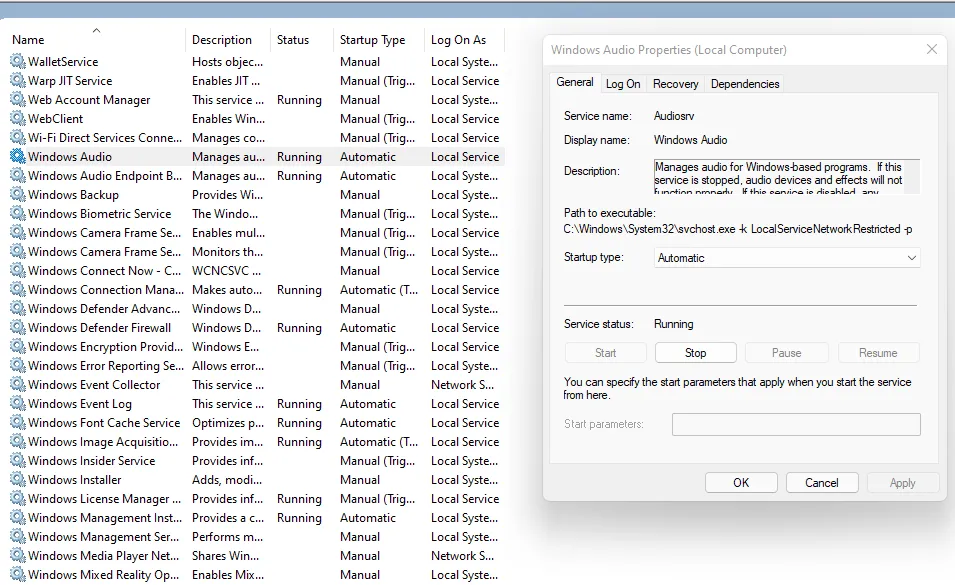This screenshot has width=955, height=585.
Task: Open the Dependencies tab
Action: pos(745,84)
